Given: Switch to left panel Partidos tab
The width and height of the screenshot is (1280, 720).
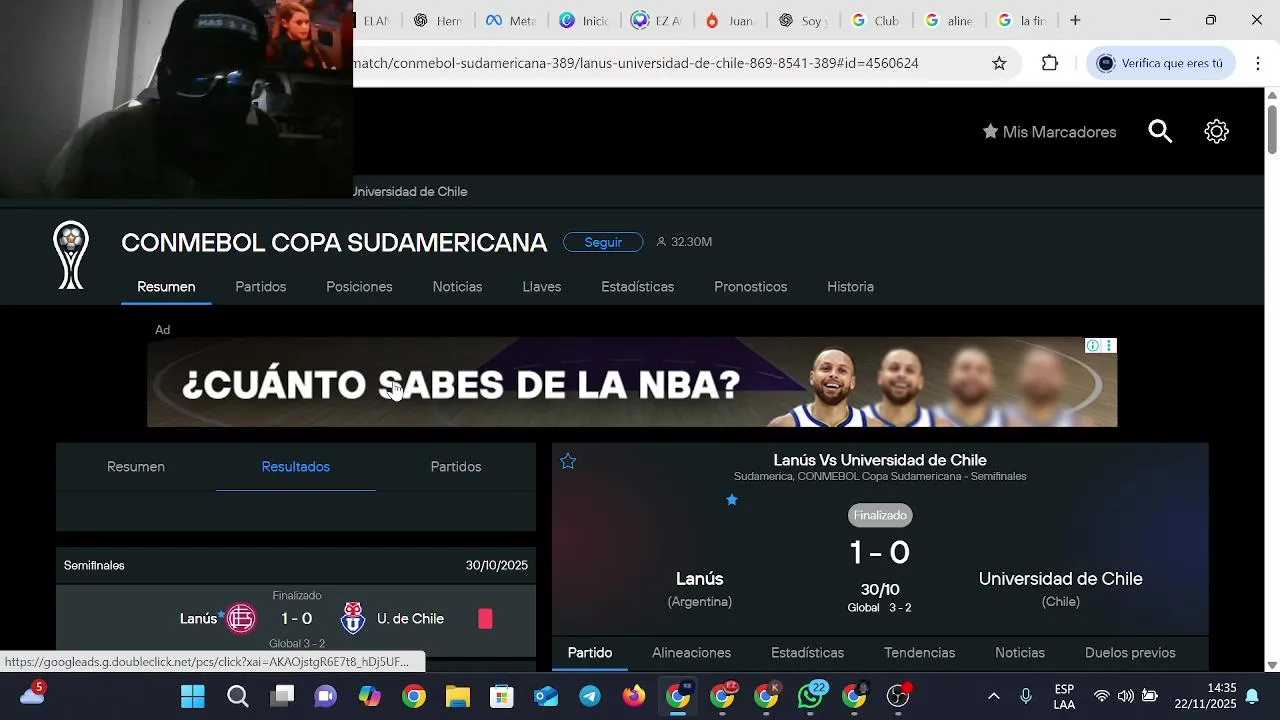Looking at the screenshot, I should 456,467.
